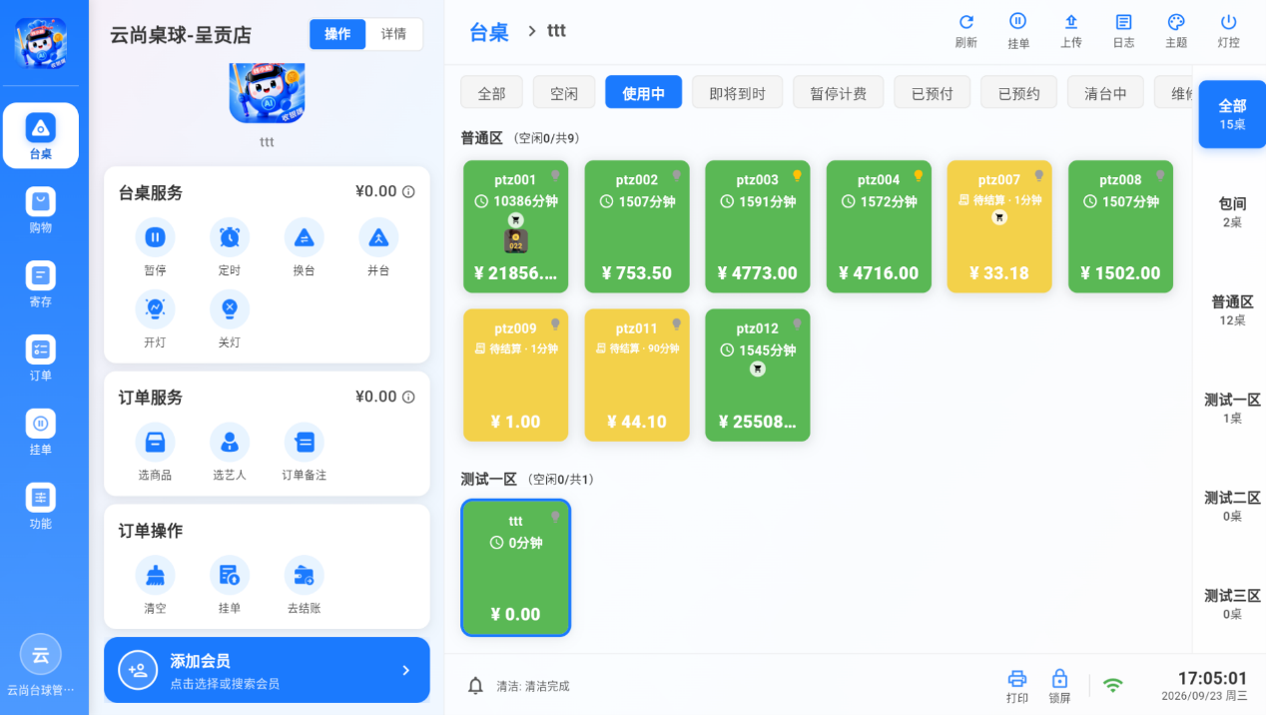The height and width of the screenshot is (715, 1266).
Task: Click the 换台 switch table icon
Action: point(303,237)
